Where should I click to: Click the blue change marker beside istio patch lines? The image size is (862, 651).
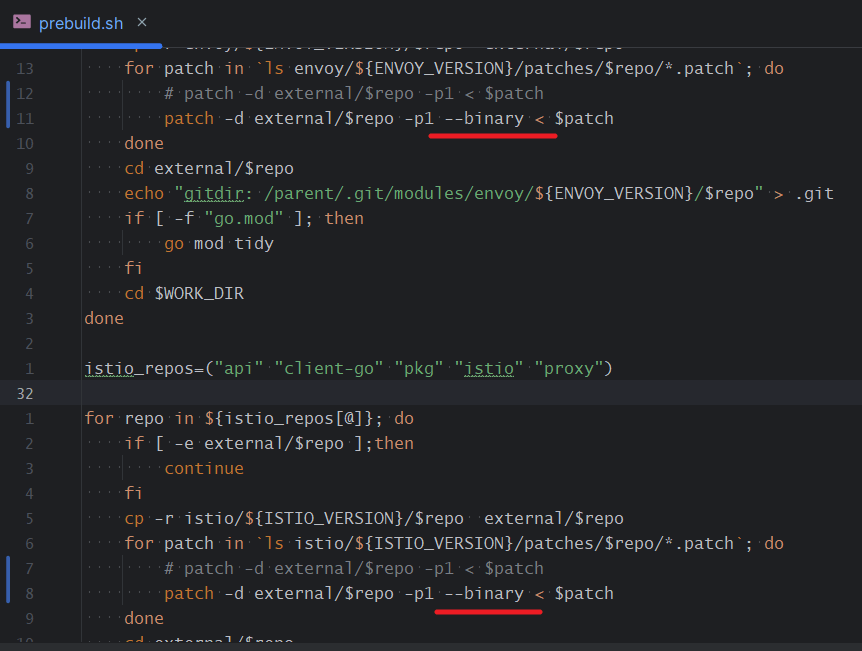coord(8,581)
